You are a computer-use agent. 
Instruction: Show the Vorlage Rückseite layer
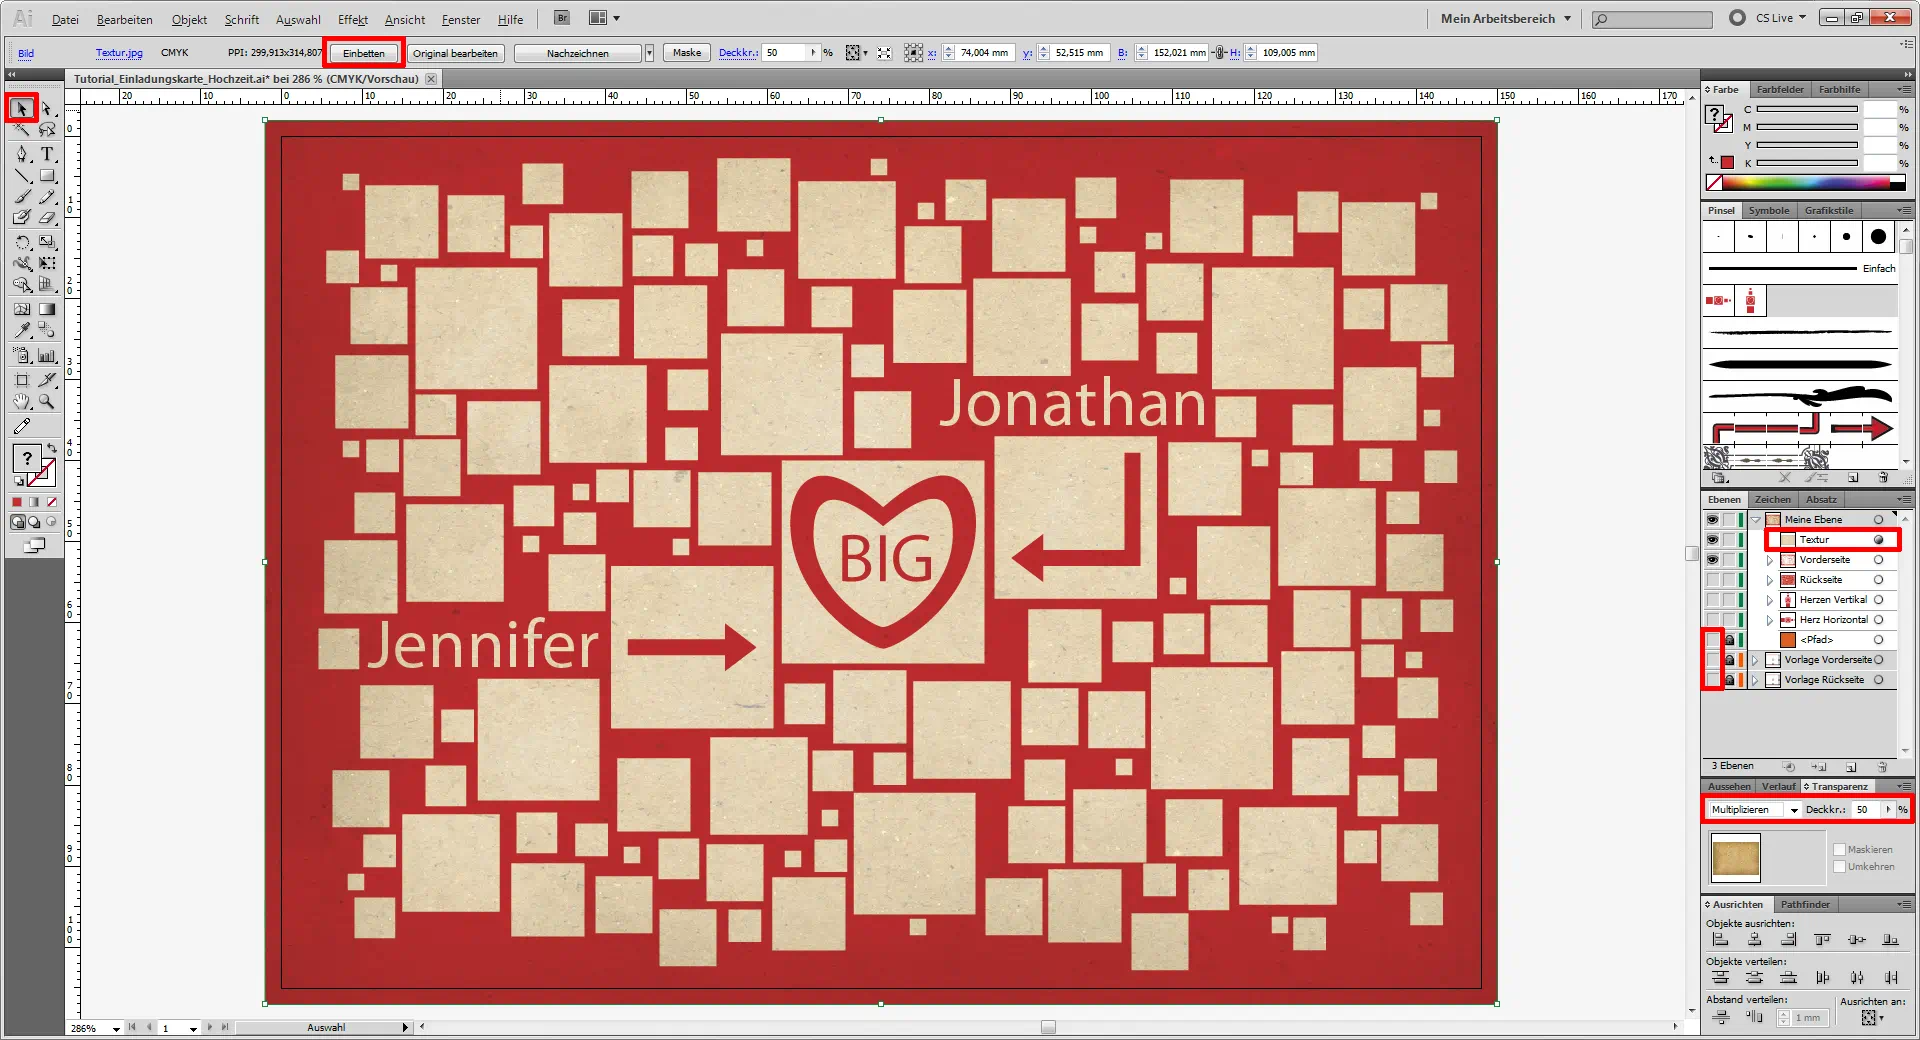point(1712,680)
